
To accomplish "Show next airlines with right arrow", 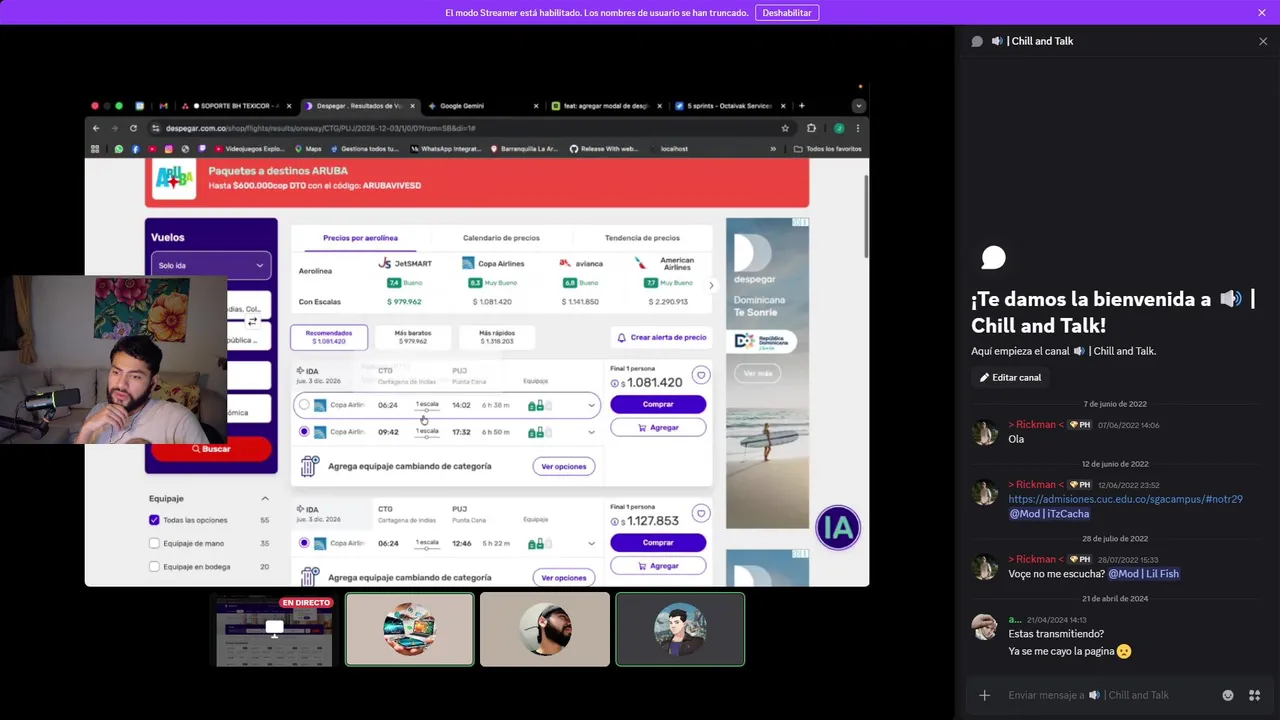I will point(711,285).
